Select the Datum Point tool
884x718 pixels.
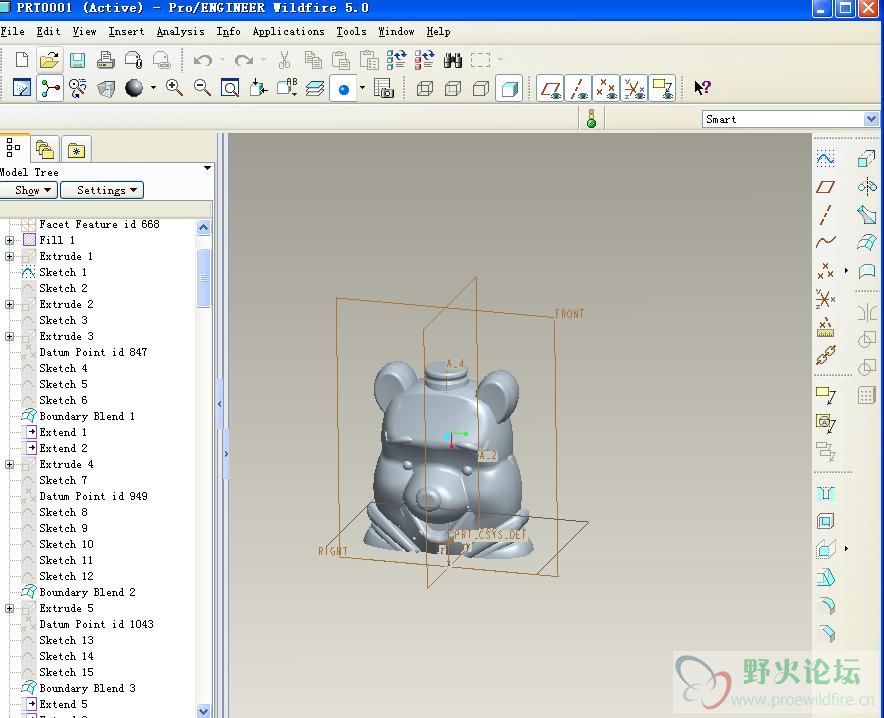[x=825, y=271]
